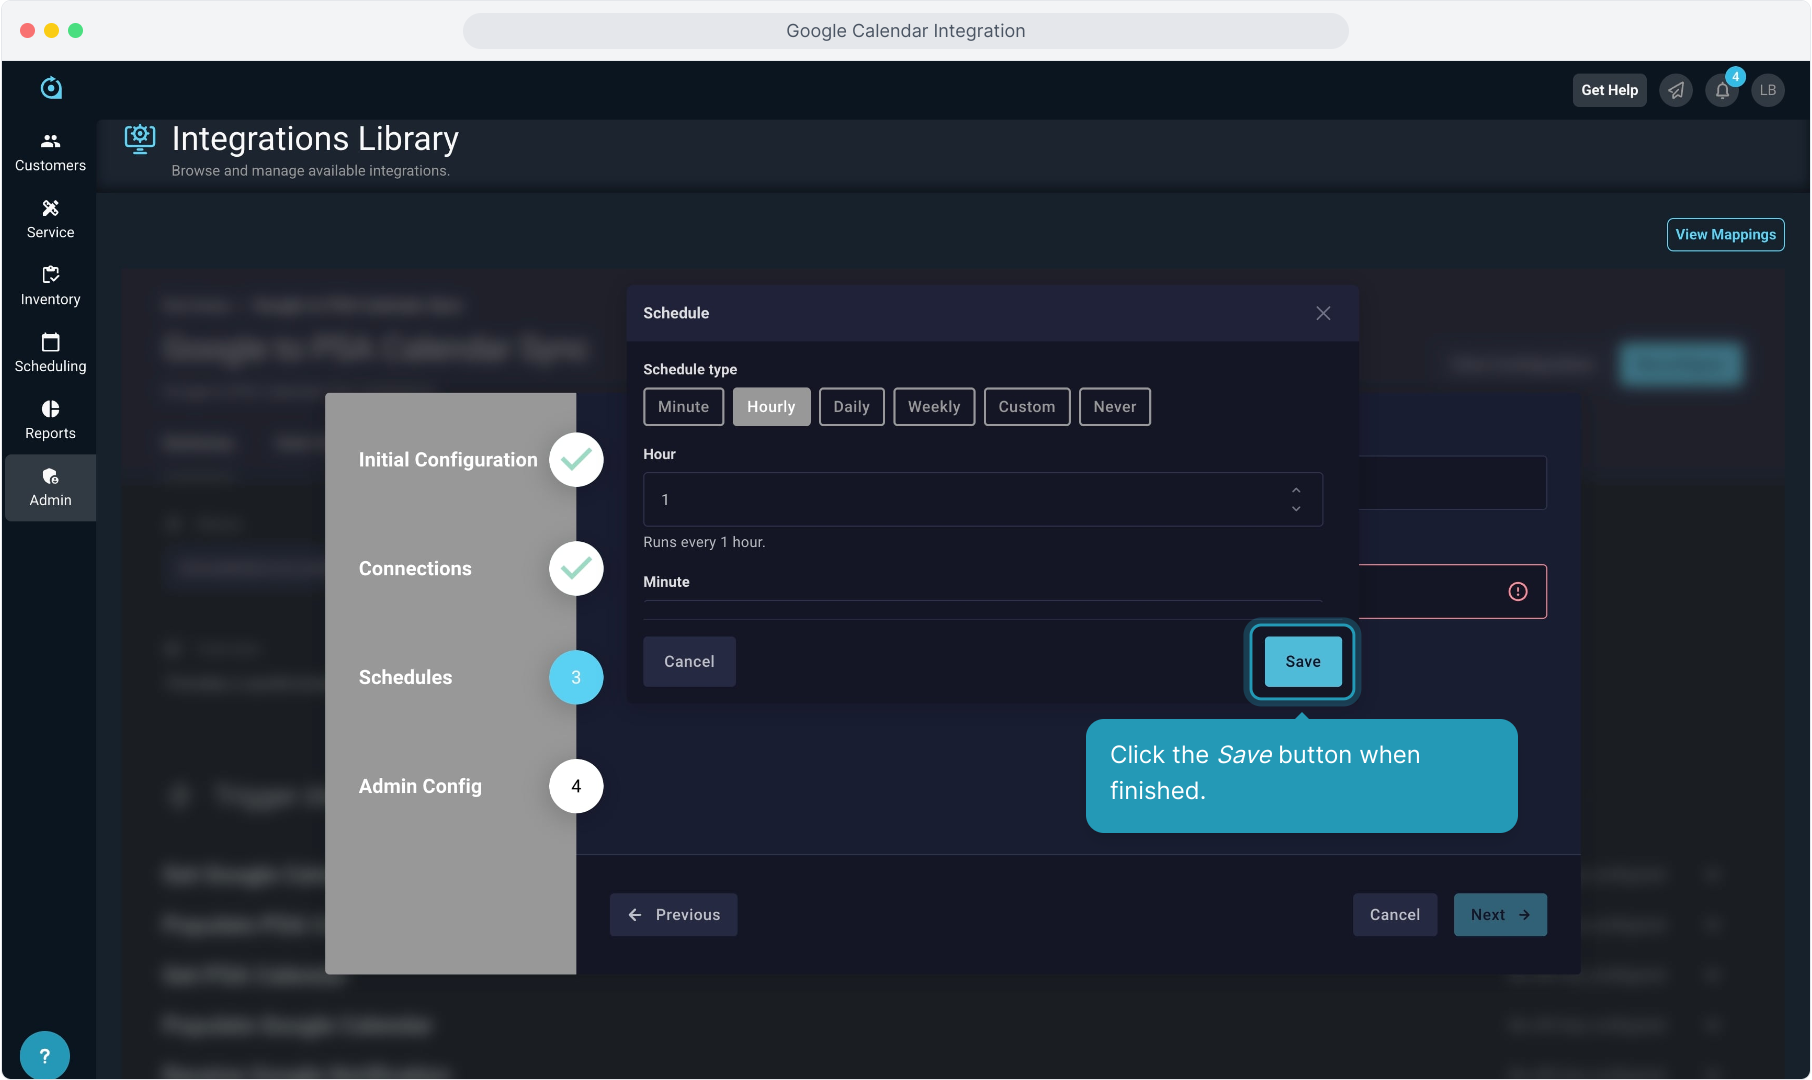Select Weekly schedule type
1812x1080 pixels.
click(x=933, y=407)
